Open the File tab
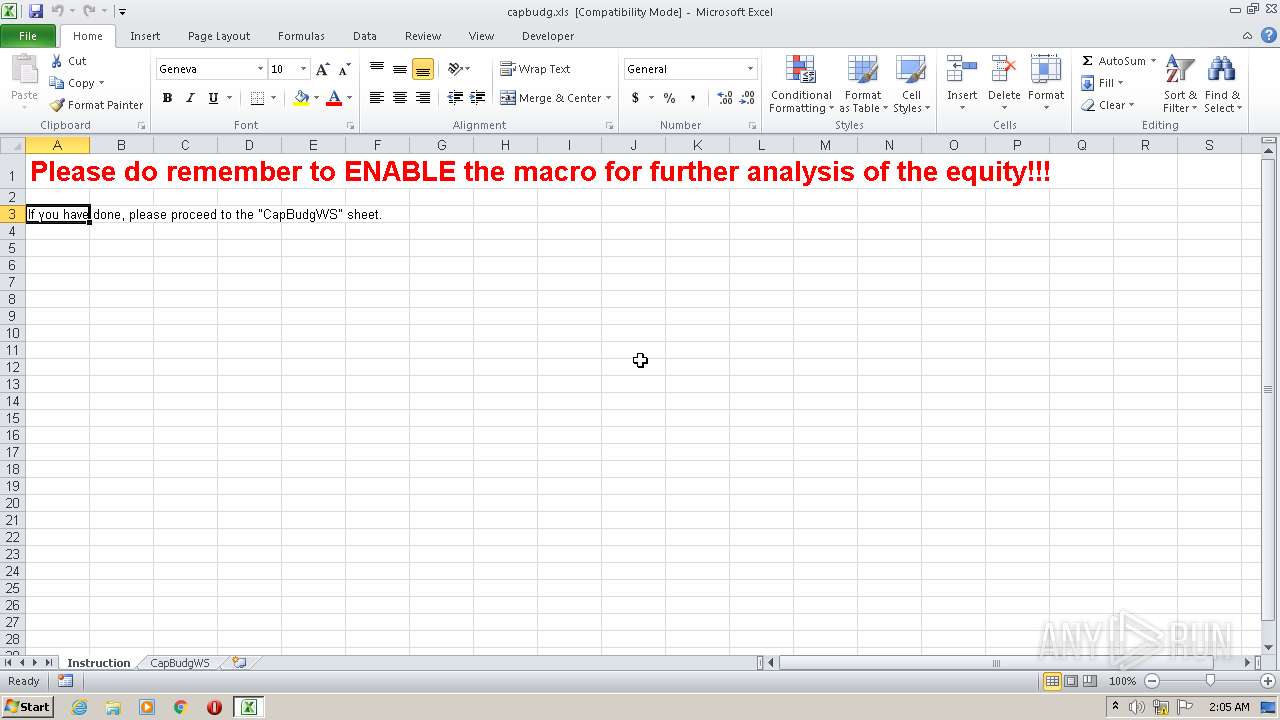The image size is (1280, 720). [28, 36]
